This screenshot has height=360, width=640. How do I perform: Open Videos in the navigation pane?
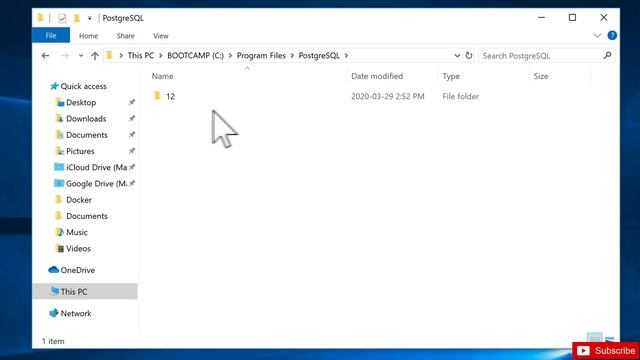(78, 249)
